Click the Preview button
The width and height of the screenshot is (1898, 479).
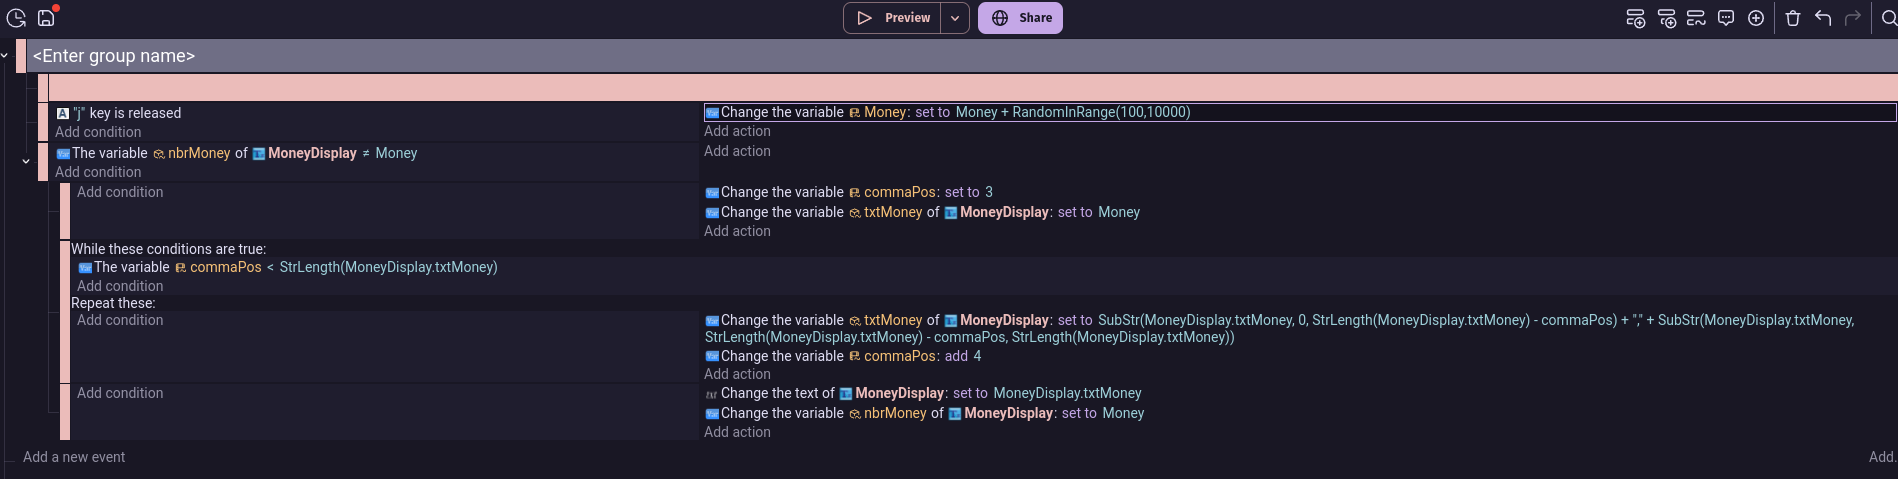[892, 18]
